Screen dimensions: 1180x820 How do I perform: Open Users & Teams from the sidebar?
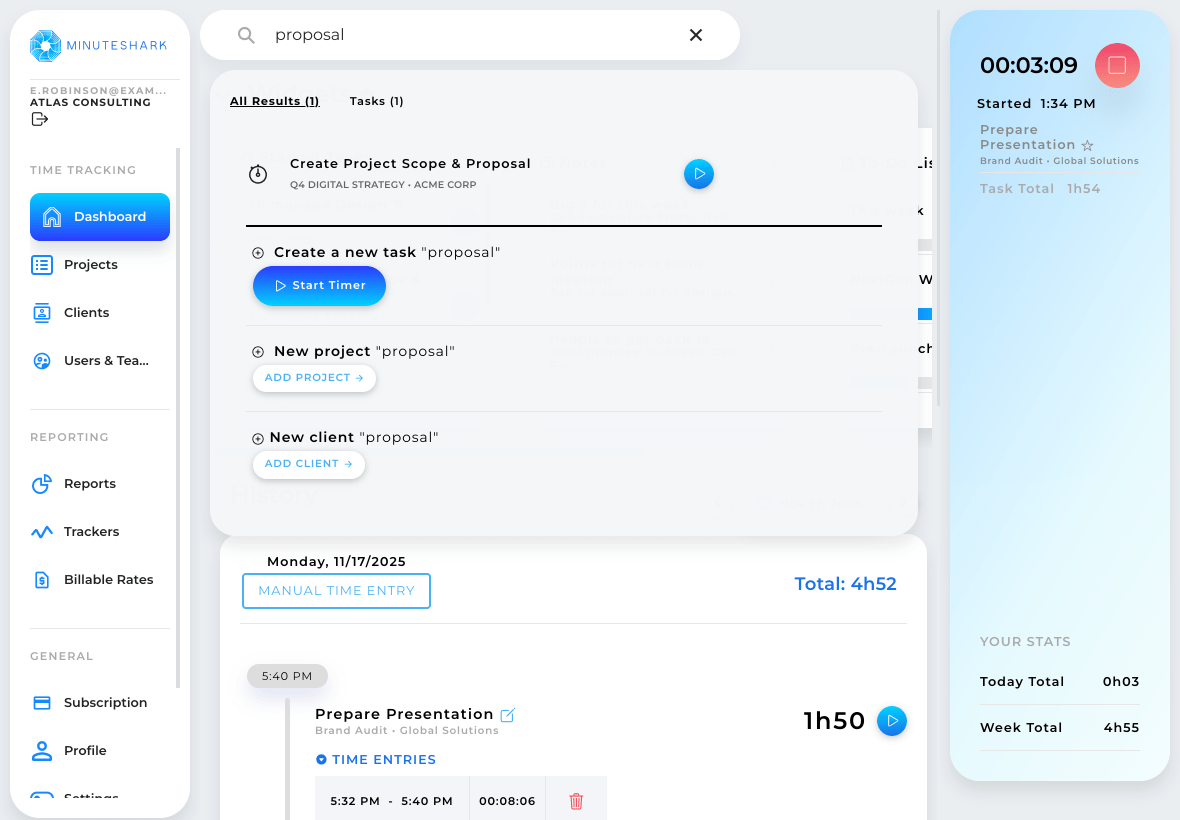41,360
